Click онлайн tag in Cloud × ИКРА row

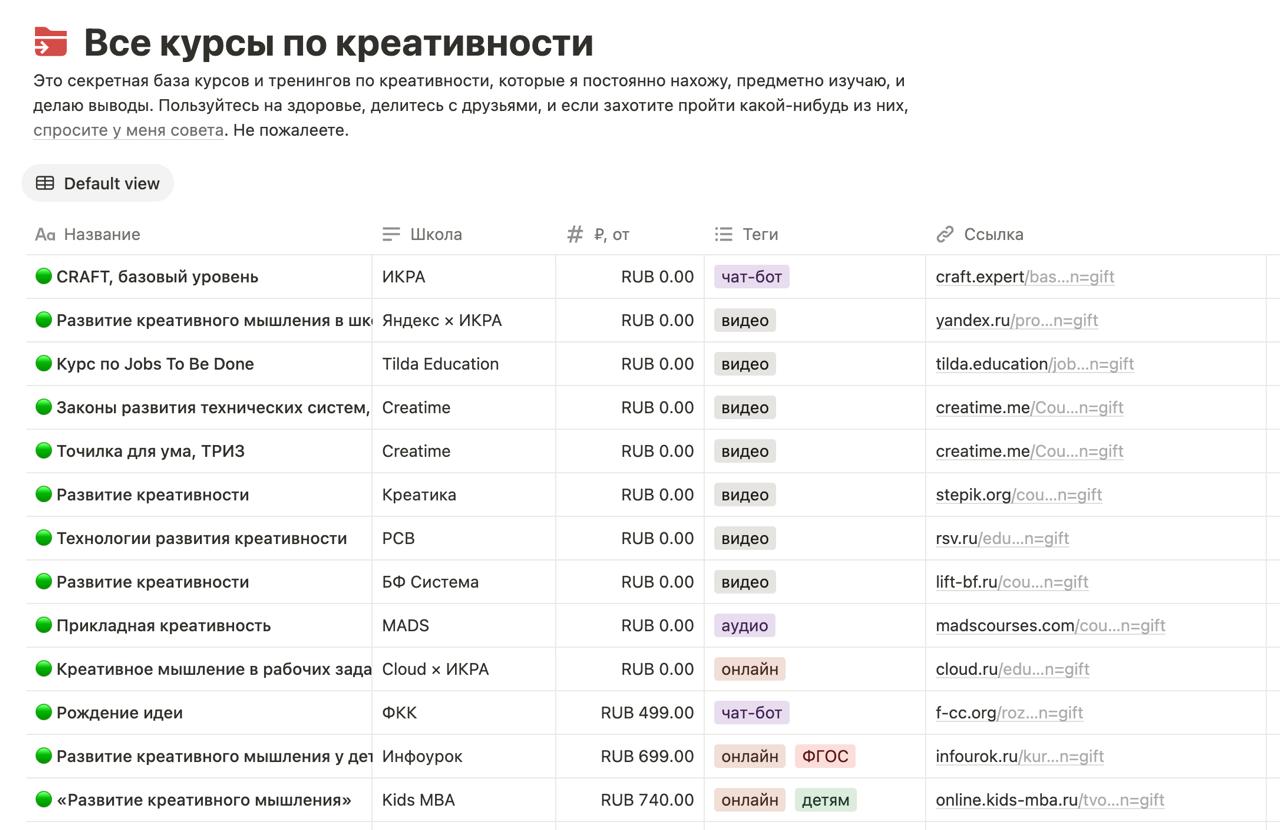750,669
